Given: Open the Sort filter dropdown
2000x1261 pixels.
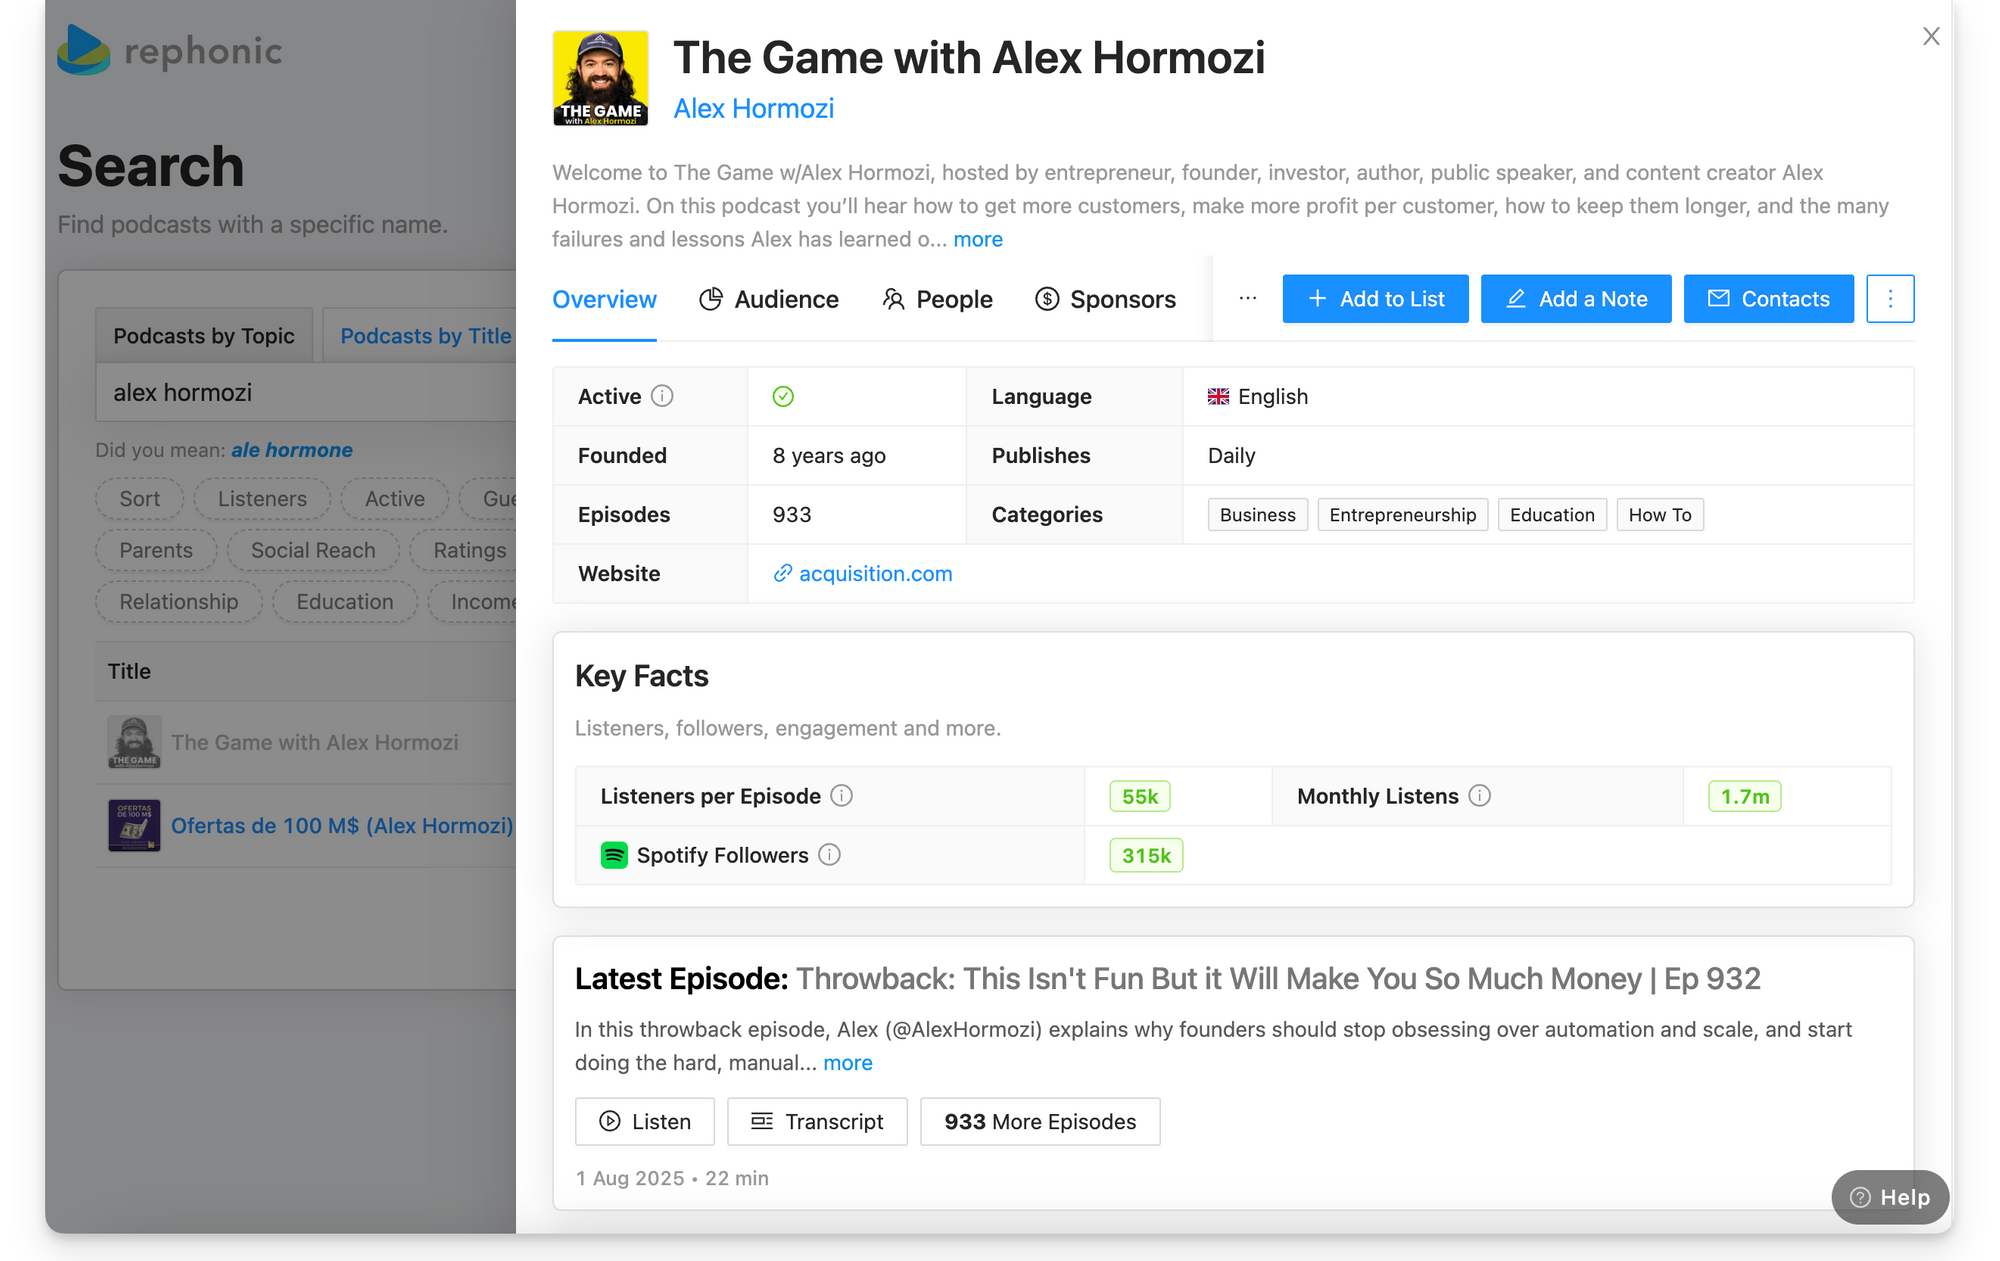Looking at the screenshot, I should click(x=140, y=499).
